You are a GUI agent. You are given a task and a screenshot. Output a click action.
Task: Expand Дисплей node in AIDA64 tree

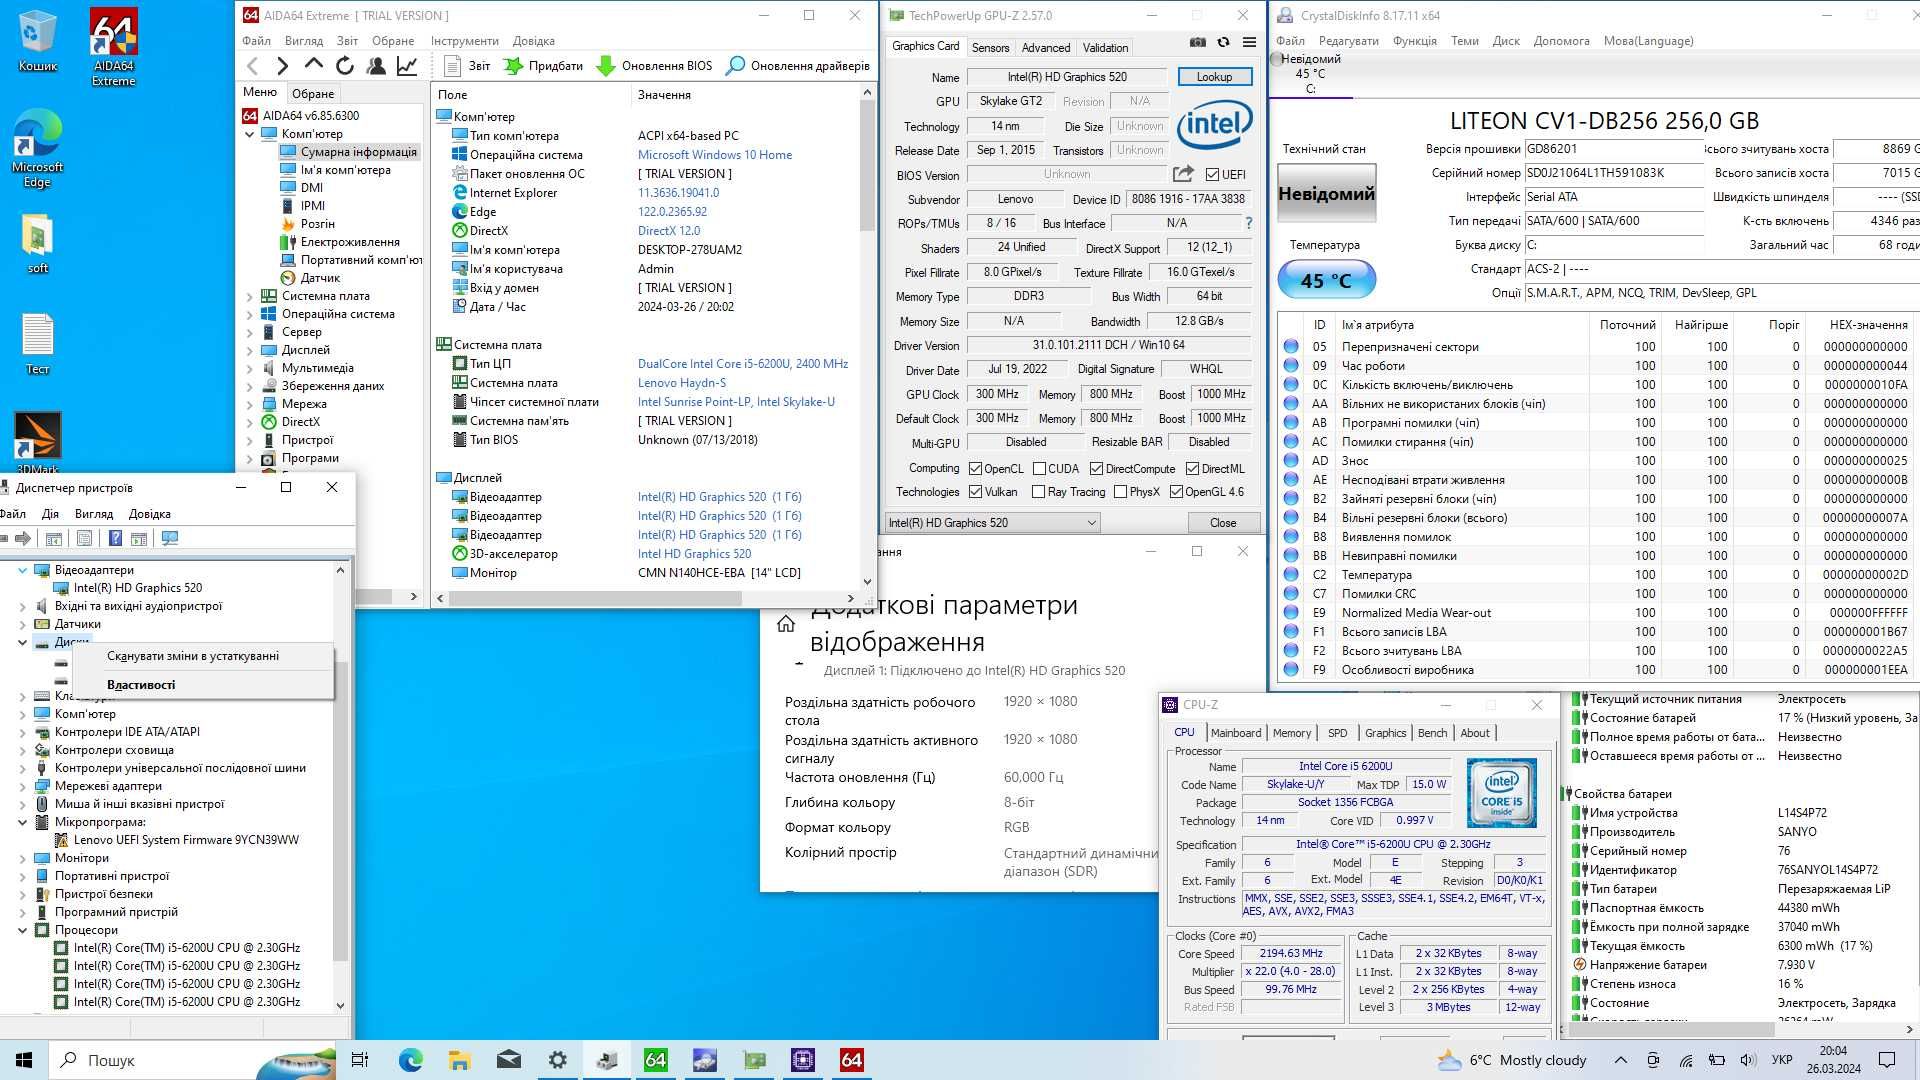pyautogui.click(x=250, y=350)
